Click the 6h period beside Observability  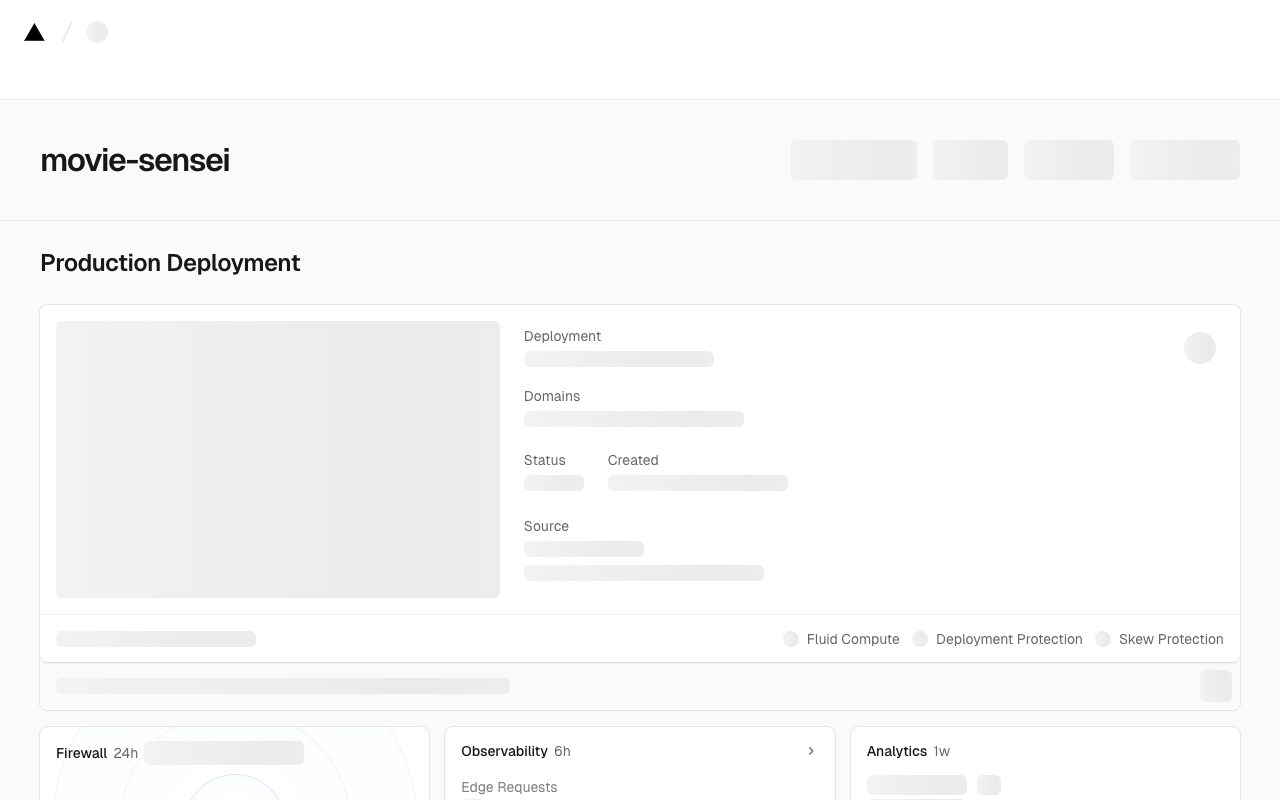tap(562, 751)
